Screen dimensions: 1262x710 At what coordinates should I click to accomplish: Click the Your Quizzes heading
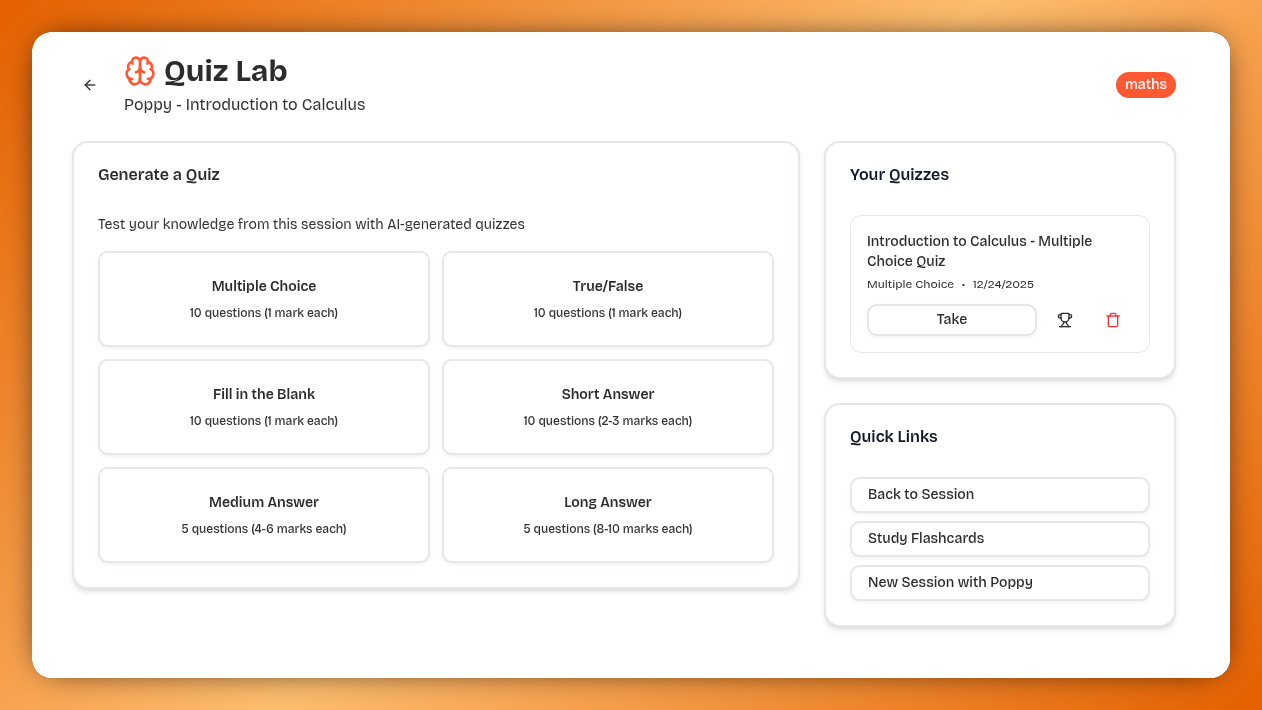(899, 174)
